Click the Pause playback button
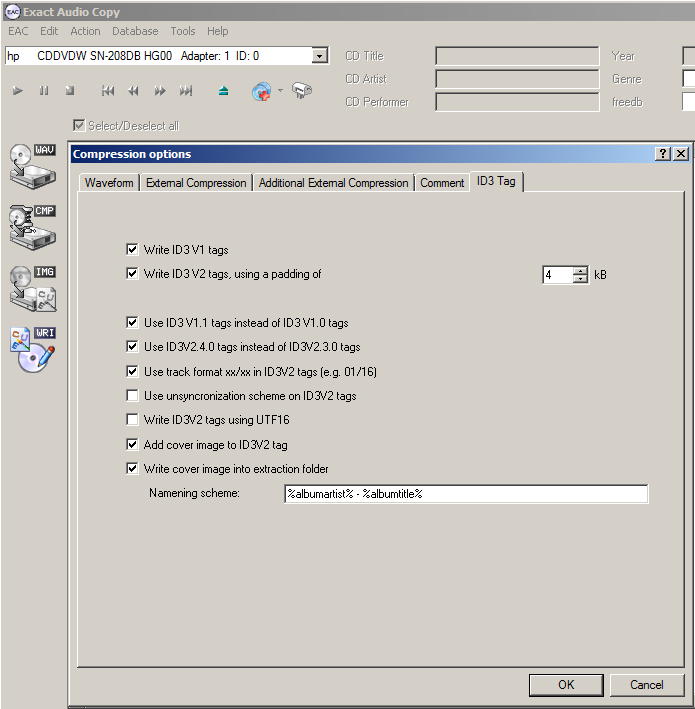Screen dimensions: 695x709 (x=44, y=91)
